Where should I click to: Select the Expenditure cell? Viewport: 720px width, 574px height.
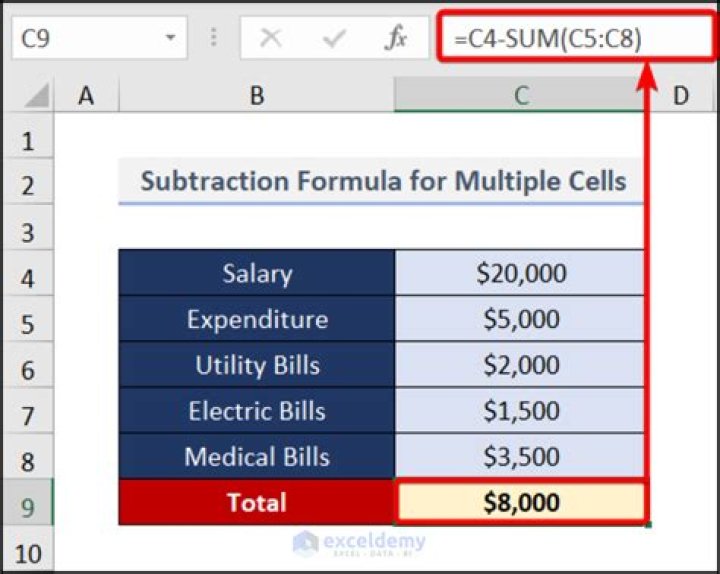coord(257,319)
